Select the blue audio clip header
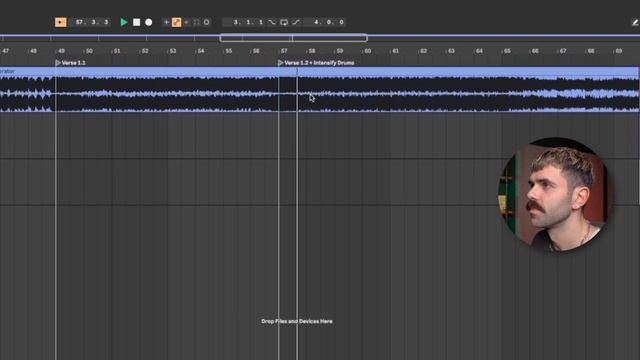The height and width of the screenshot is (360, 640). coord(319,71)
